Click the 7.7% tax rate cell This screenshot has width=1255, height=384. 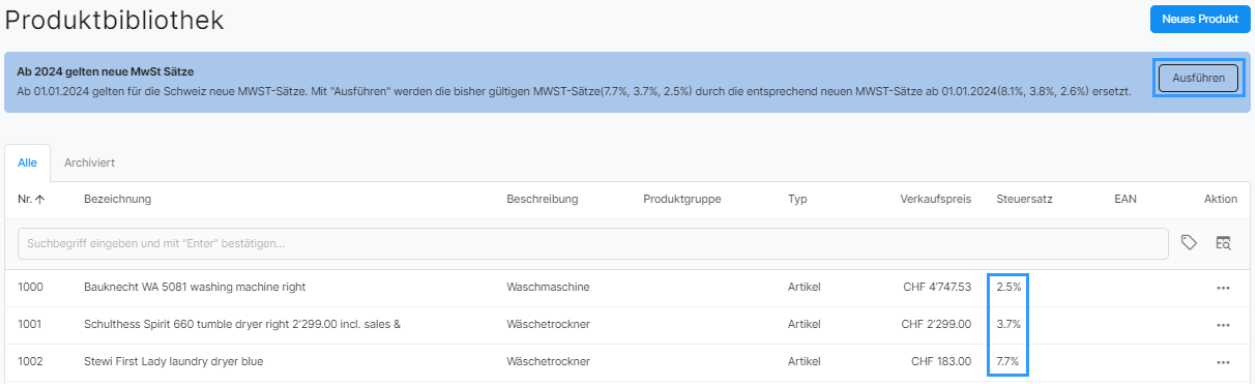tap(1008, 362)
